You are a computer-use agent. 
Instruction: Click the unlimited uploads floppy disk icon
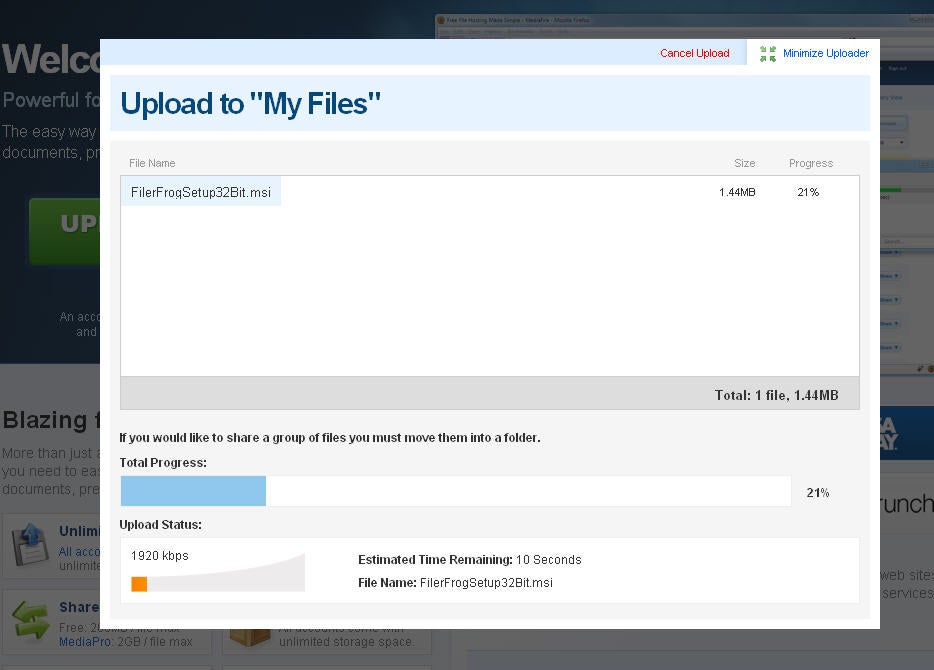(x=31, y=543)
